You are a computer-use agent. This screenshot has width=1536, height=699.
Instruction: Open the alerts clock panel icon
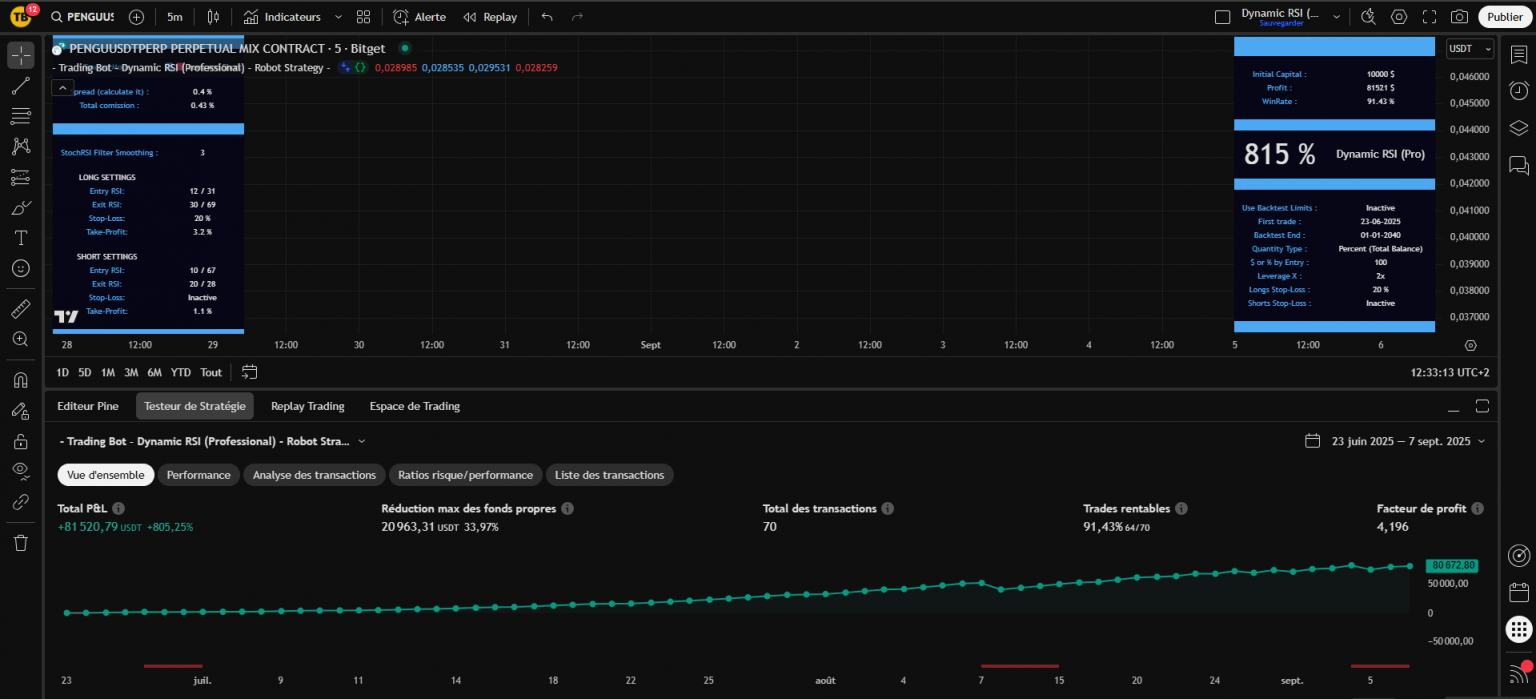point(1519,91)
